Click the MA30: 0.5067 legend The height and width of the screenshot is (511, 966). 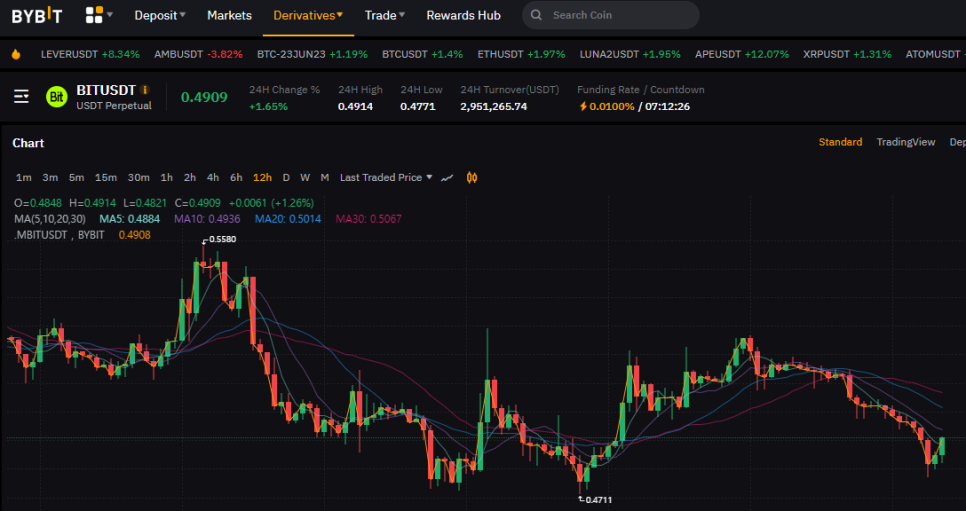click(368, 219)
